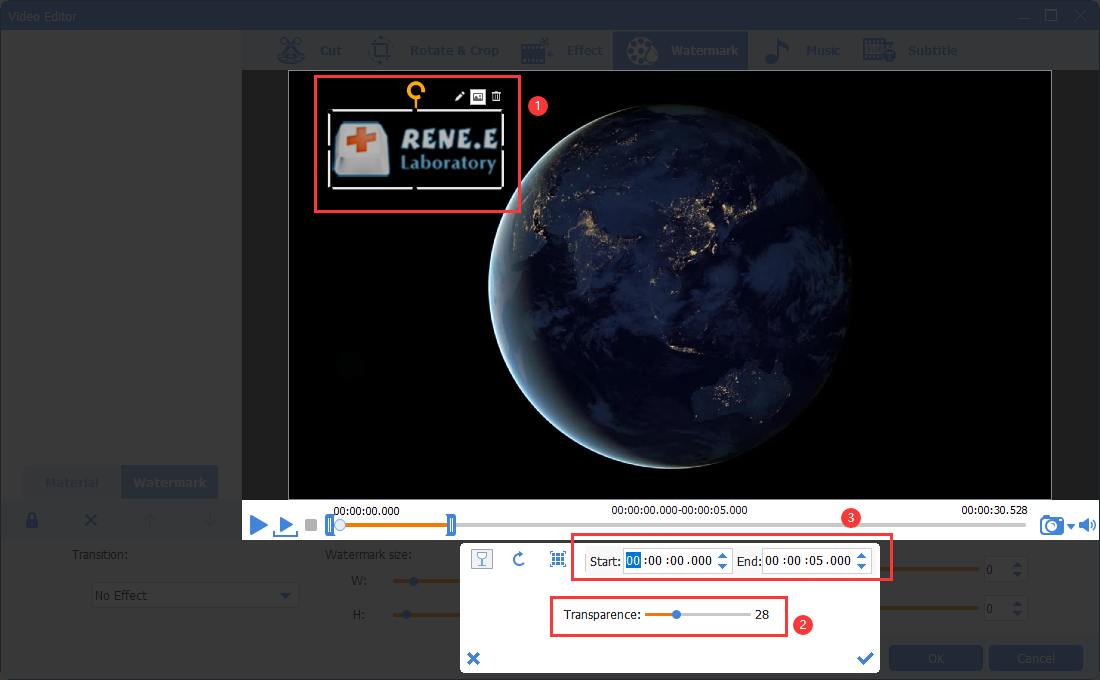
Task: Click the camera snapshot icon below the preview
Action: tap(1051, 524)
